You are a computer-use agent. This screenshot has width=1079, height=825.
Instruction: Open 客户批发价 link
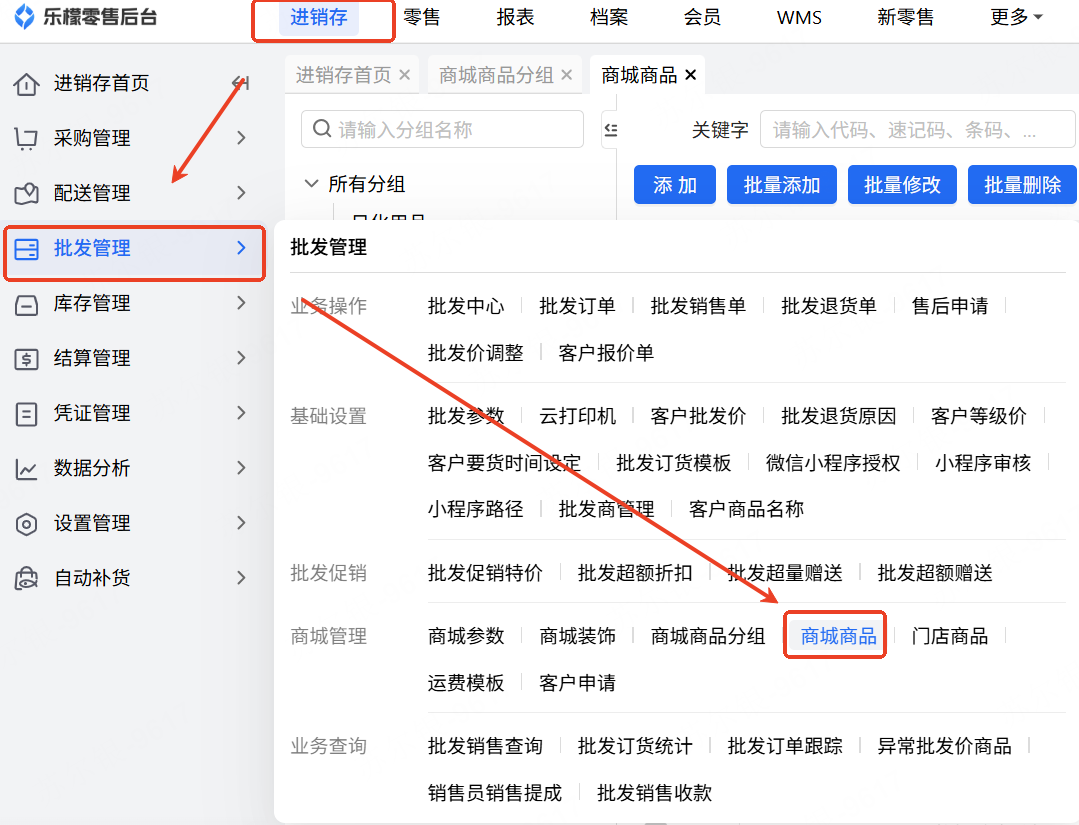pos(698,416)
